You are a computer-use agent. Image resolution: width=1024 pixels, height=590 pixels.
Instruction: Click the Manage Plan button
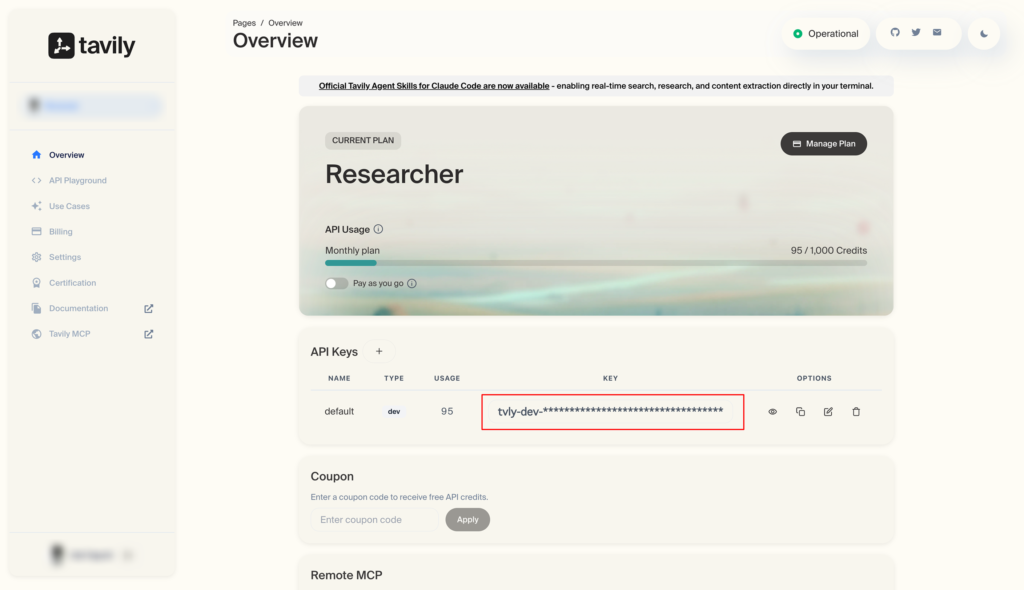point(823,144)
